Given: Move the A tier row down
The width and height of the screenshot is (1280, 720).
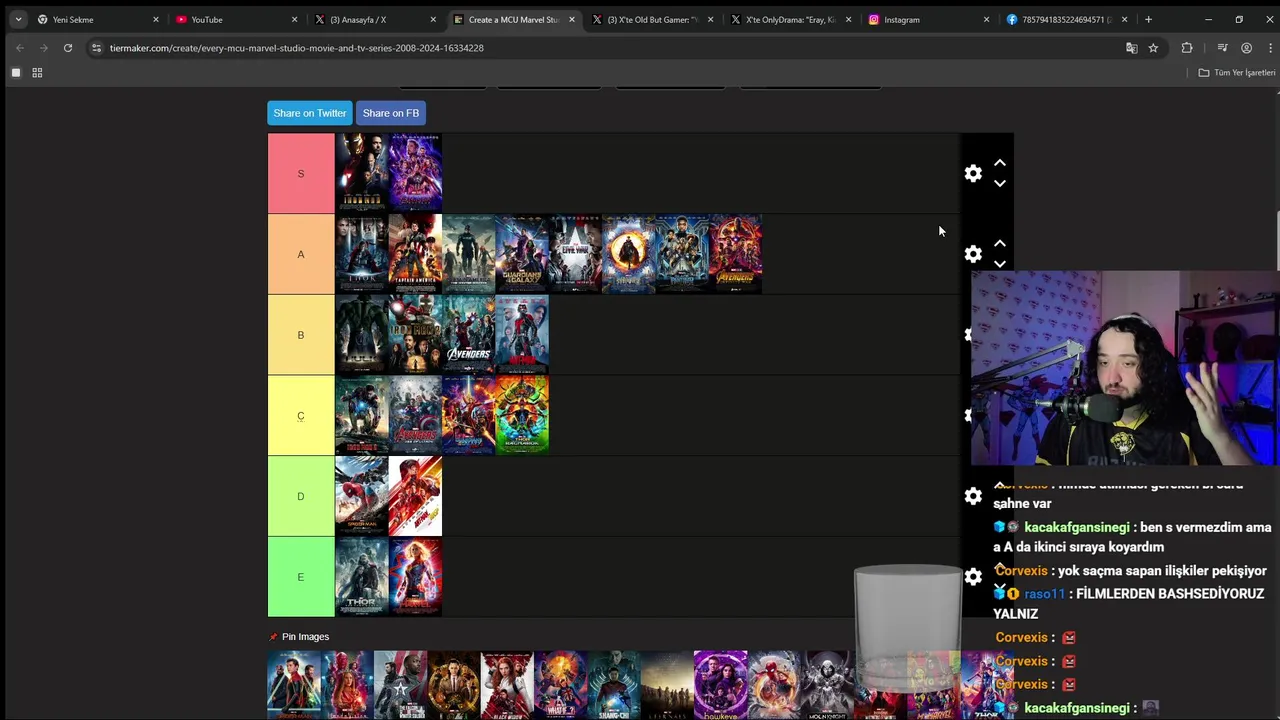Looking at the screenshot, I should pos(999,264).
